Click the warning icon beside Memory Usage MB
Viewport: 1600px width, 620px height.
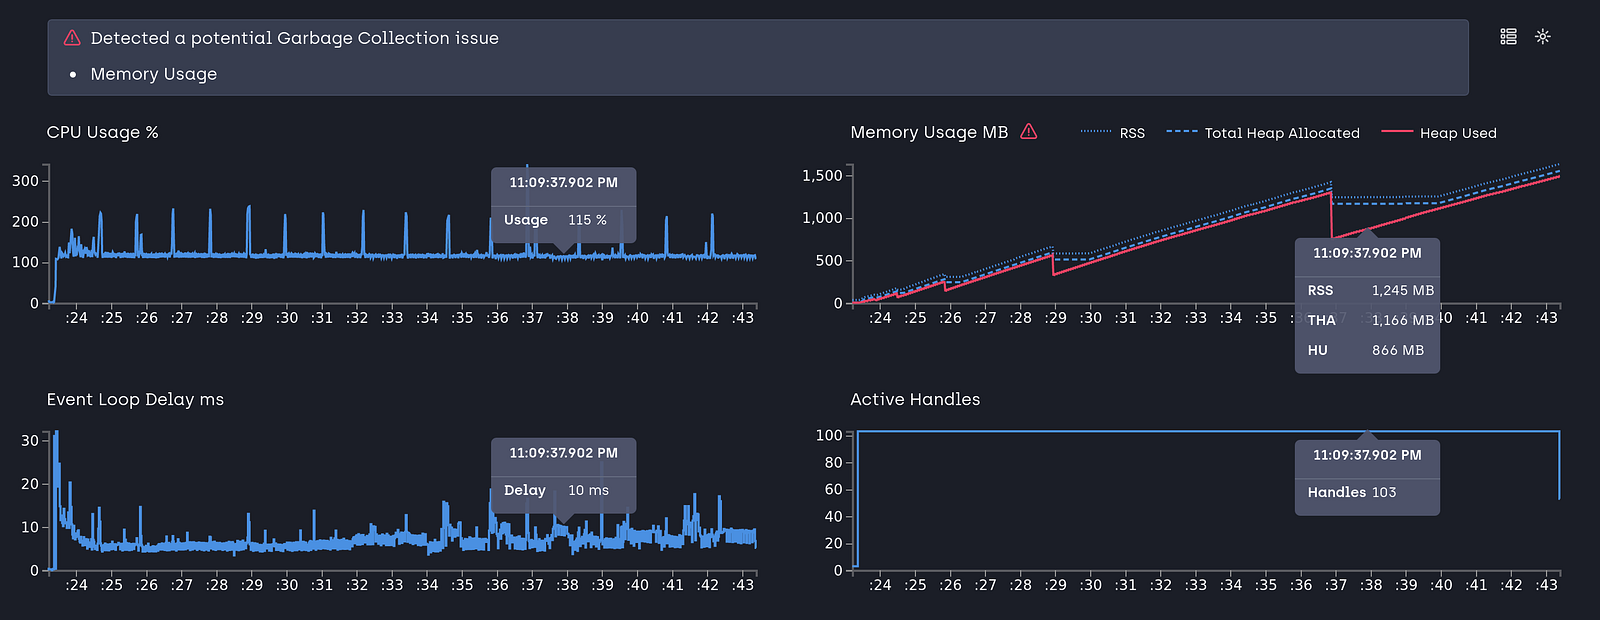[x=1029, y=132]
